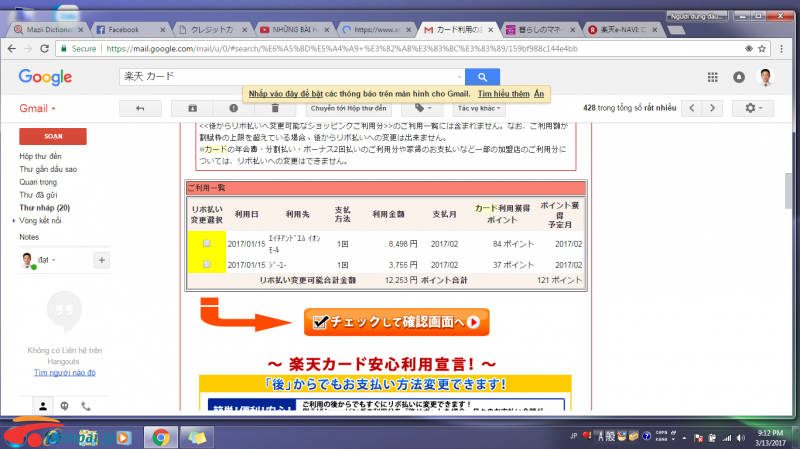Show hidden system tray icons
Screen dimensions: 800x449
pyautogui.click(x=684, y=438)
